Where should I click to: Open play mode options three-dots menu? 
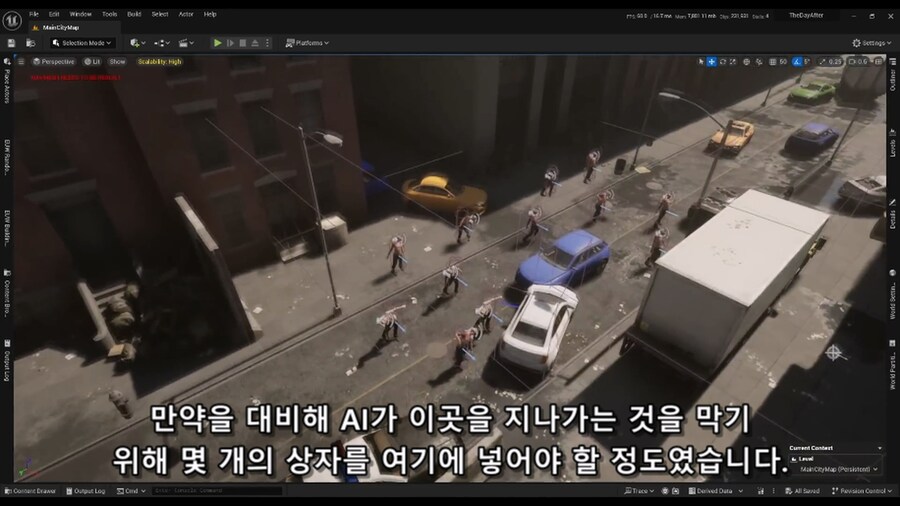pyautogui.click(x=267, y=43)
